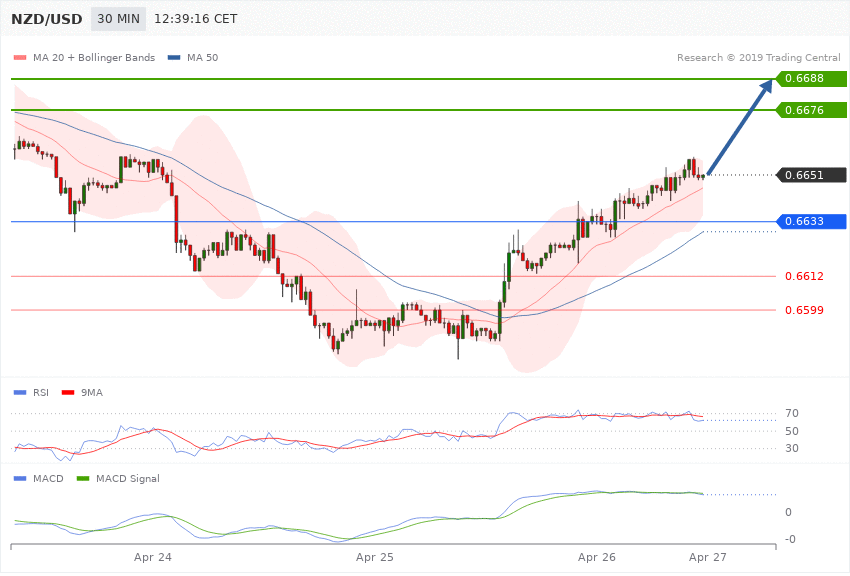Click the NZD/USD pair title
This screenshot has width=850, height=576.
(47, 19)
